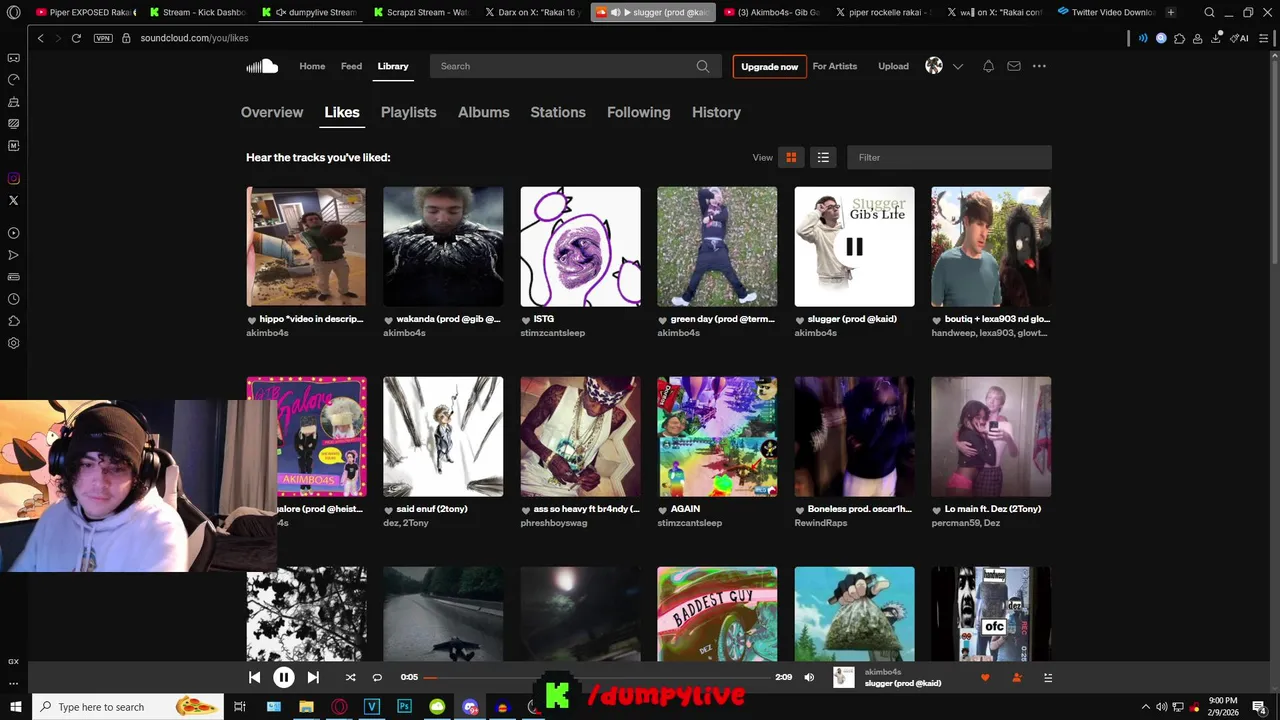This screenshot has height=720, width=1280.
Task: Click the Filter input field
Action: [949, 157]
